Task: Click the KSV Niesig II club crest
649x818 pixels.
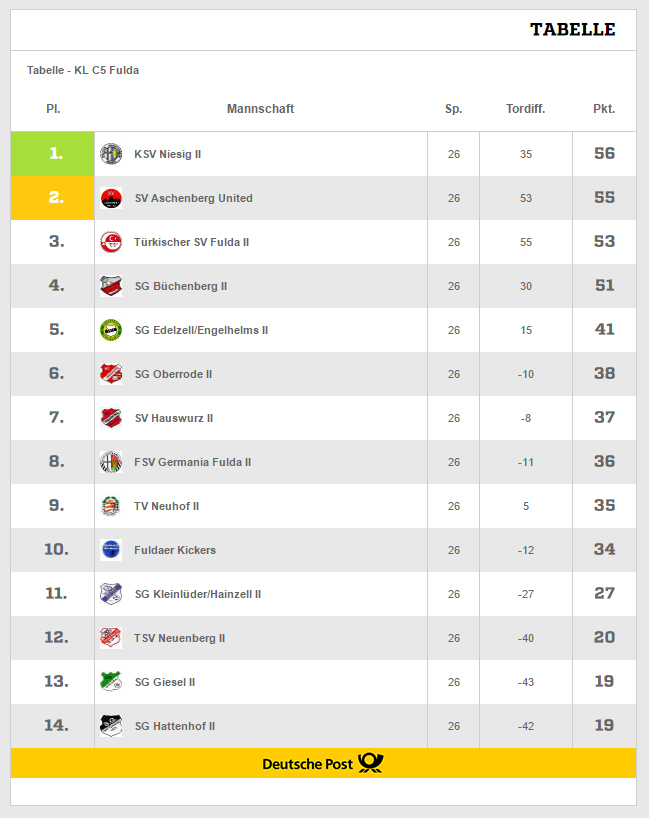Action: point(111,154)
